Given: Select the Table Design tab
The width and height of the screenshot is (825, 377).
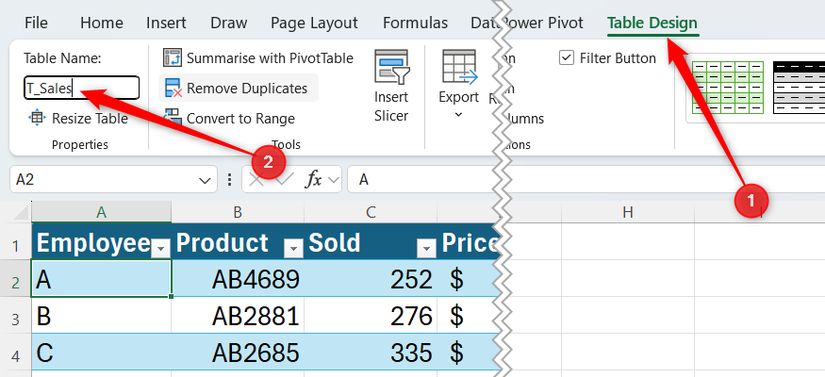Looking at the screenshot, I should click(652, 23).
